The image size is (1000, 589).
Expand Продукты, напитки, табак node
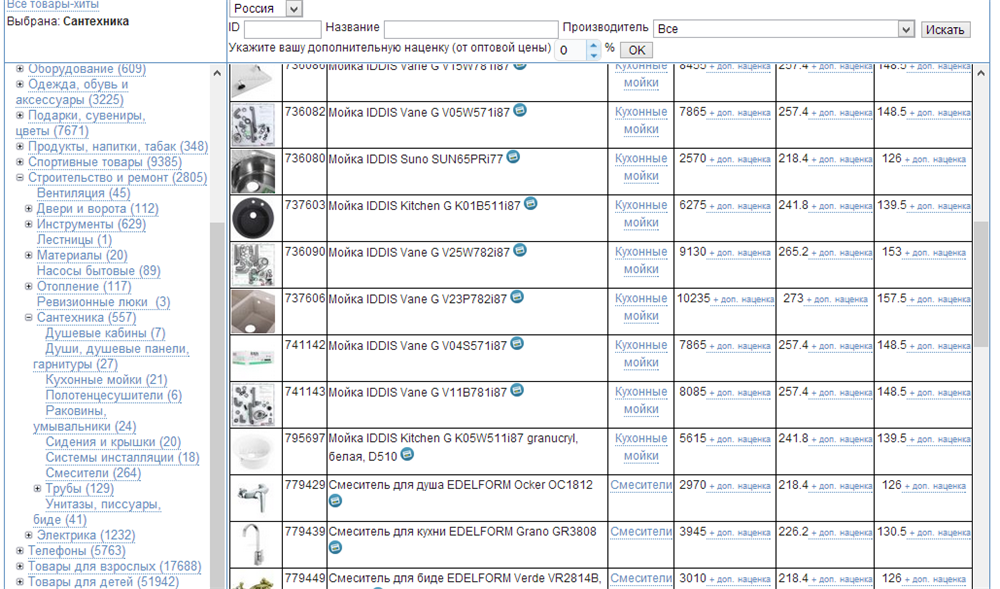20,147
